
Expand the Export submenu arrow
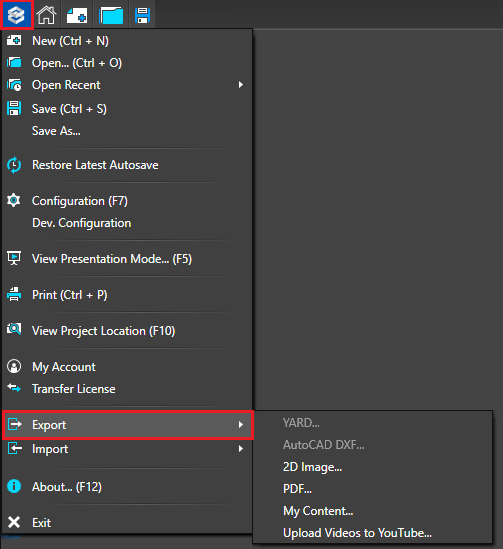click(x=240, y=425)
